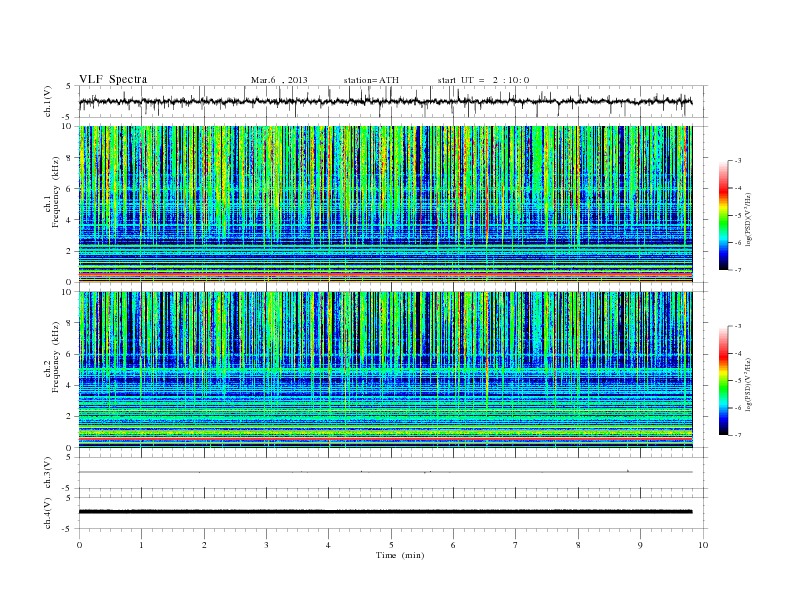Click the ch.2 colorbar tick label "-7"
This screenshot has width=792, height=612.
(x=738, y=435)
